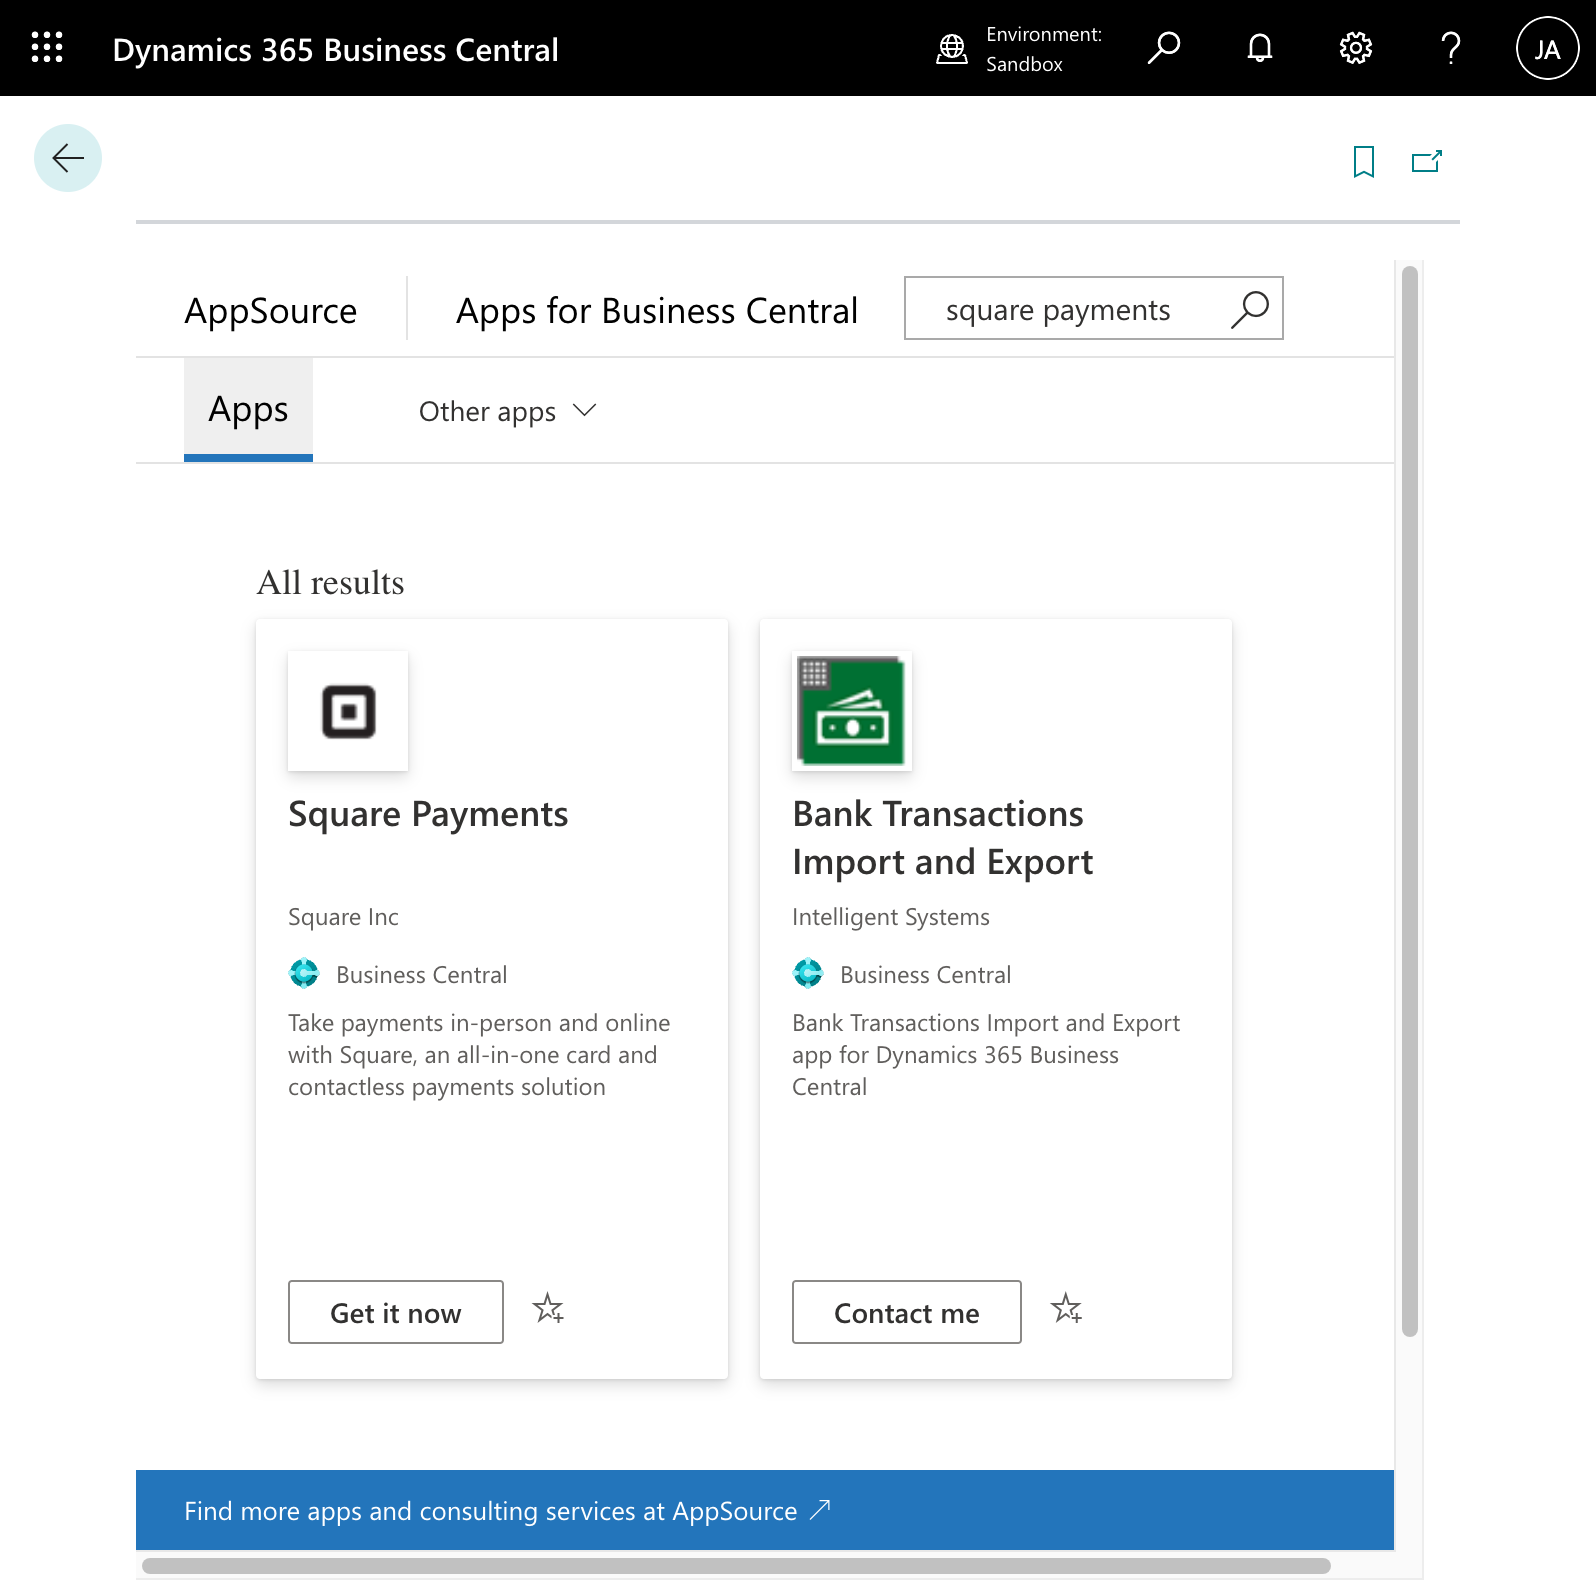The image size is (1596, 1580).
Task: Open the app launcher waffle menu
Action: (47, 48)
